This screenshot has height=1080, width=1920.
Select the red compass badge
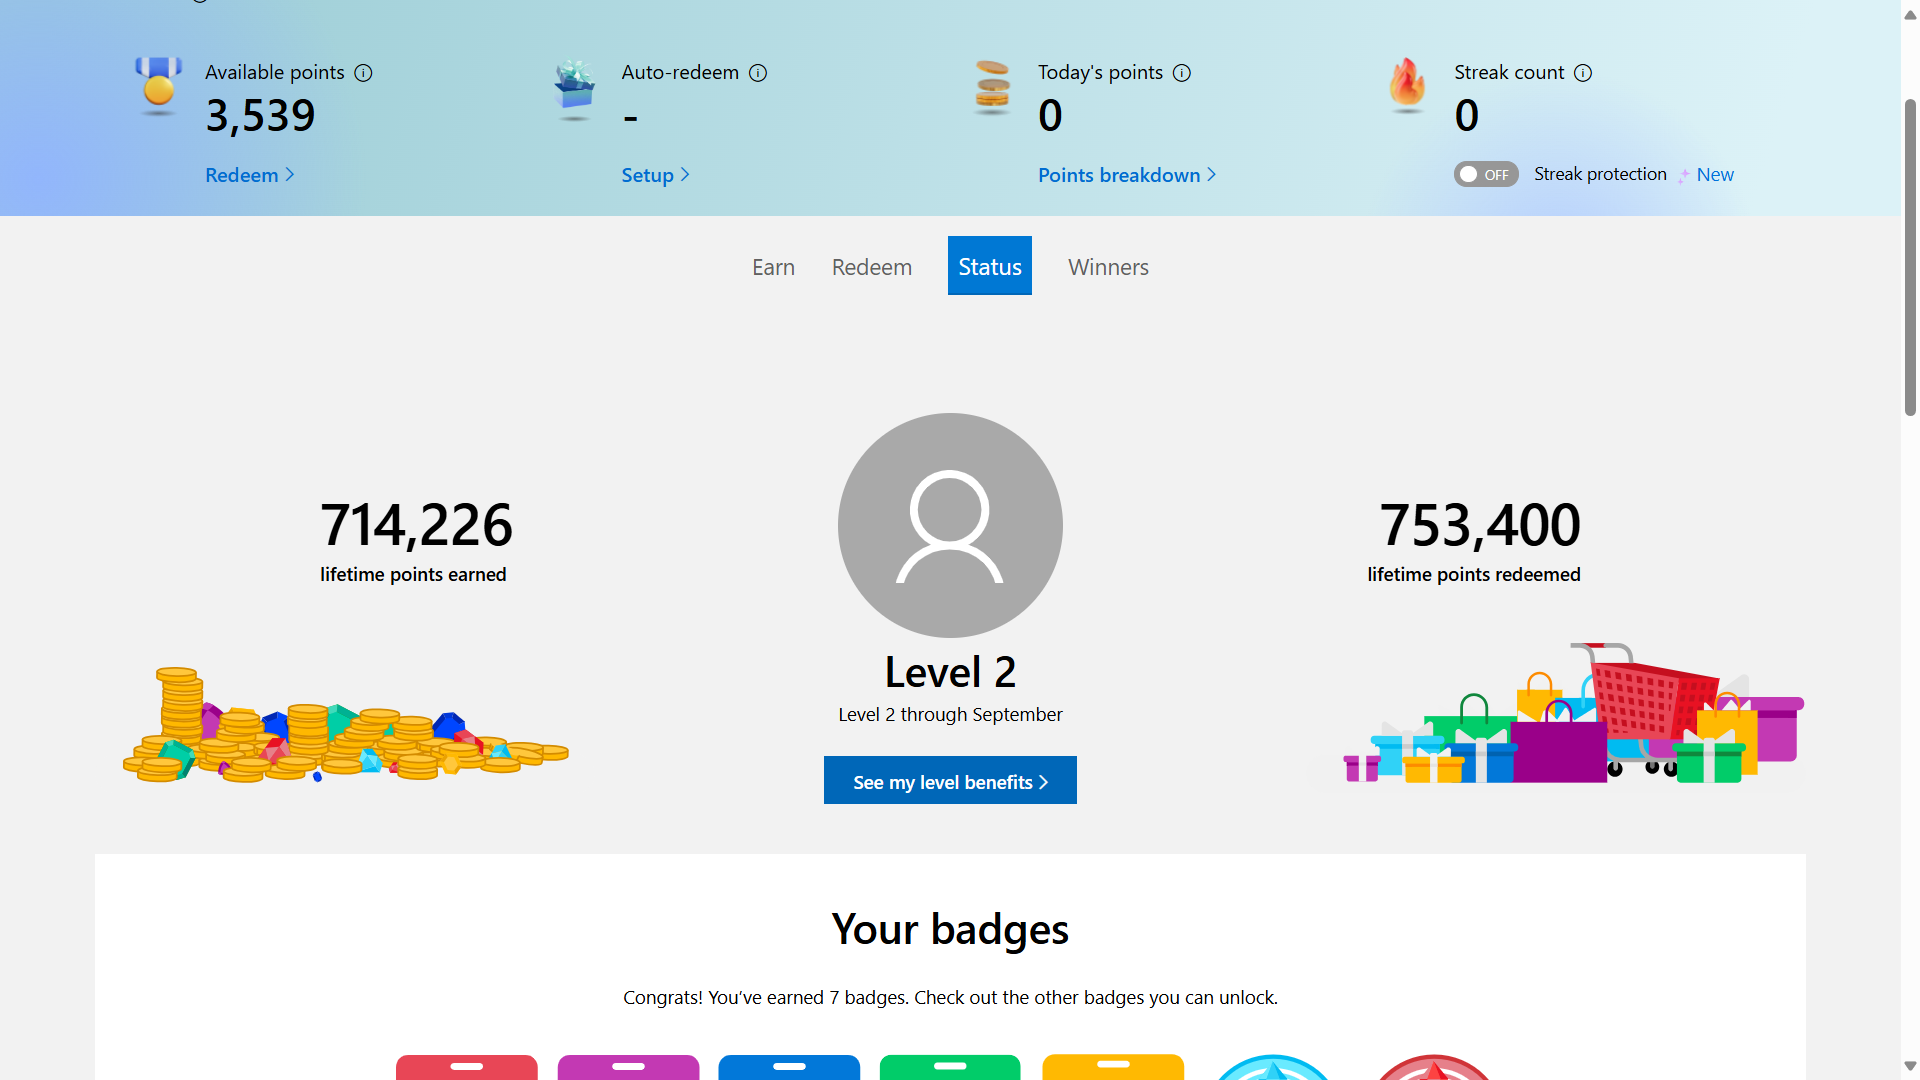point(1433,1070)
